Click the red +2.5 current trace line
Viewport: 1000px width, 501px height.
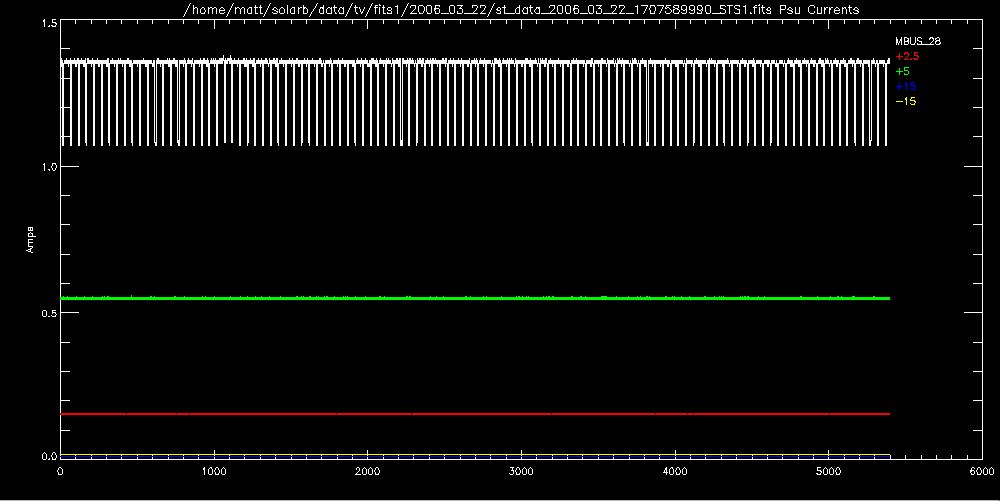coord(475,414)
